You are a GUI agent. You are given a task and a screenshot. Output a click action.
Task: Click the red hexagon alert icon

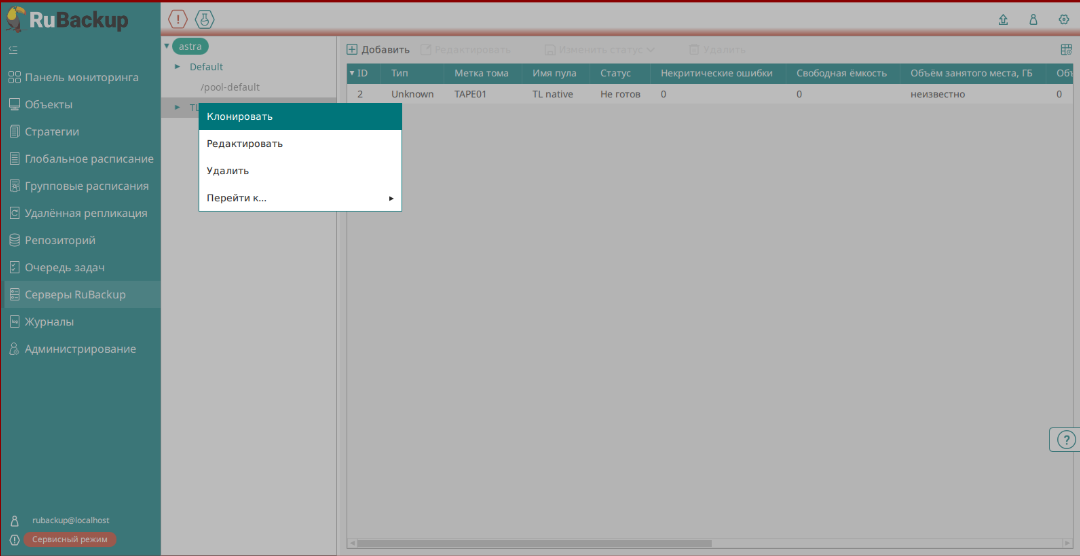pyautogui.click(x=177, y=19)
